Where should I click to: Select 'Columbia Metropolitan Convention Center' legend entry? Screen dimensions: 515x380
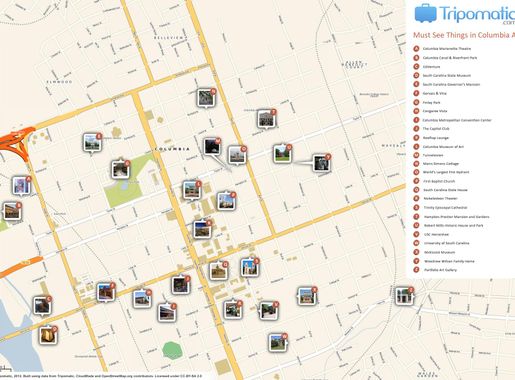point(457,120)
